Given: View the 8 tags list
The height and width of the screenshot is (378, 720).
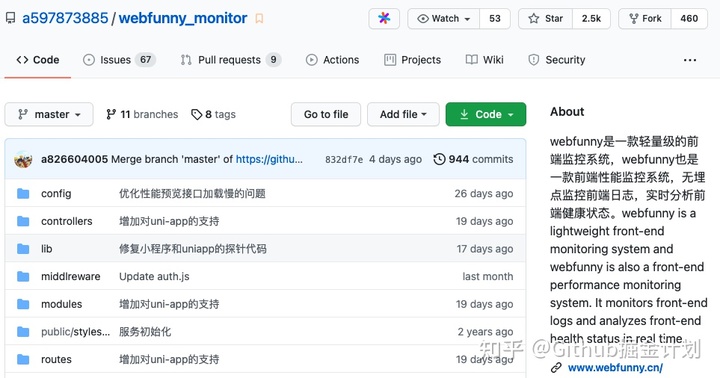Looking at the screenshot, I should pos(214,114).
